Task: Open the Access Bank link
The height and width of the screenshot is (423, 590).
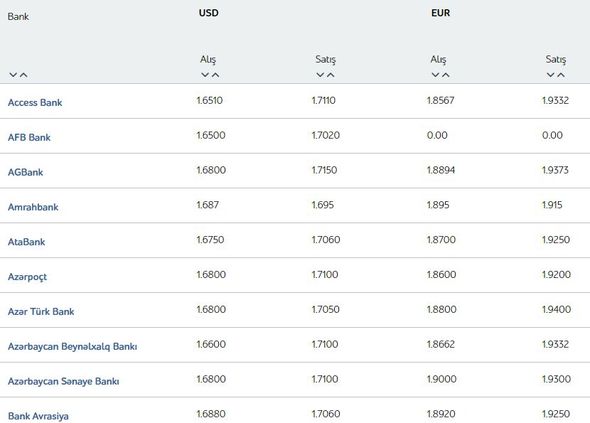Action: pyautogui.click(x=35, y=102)
